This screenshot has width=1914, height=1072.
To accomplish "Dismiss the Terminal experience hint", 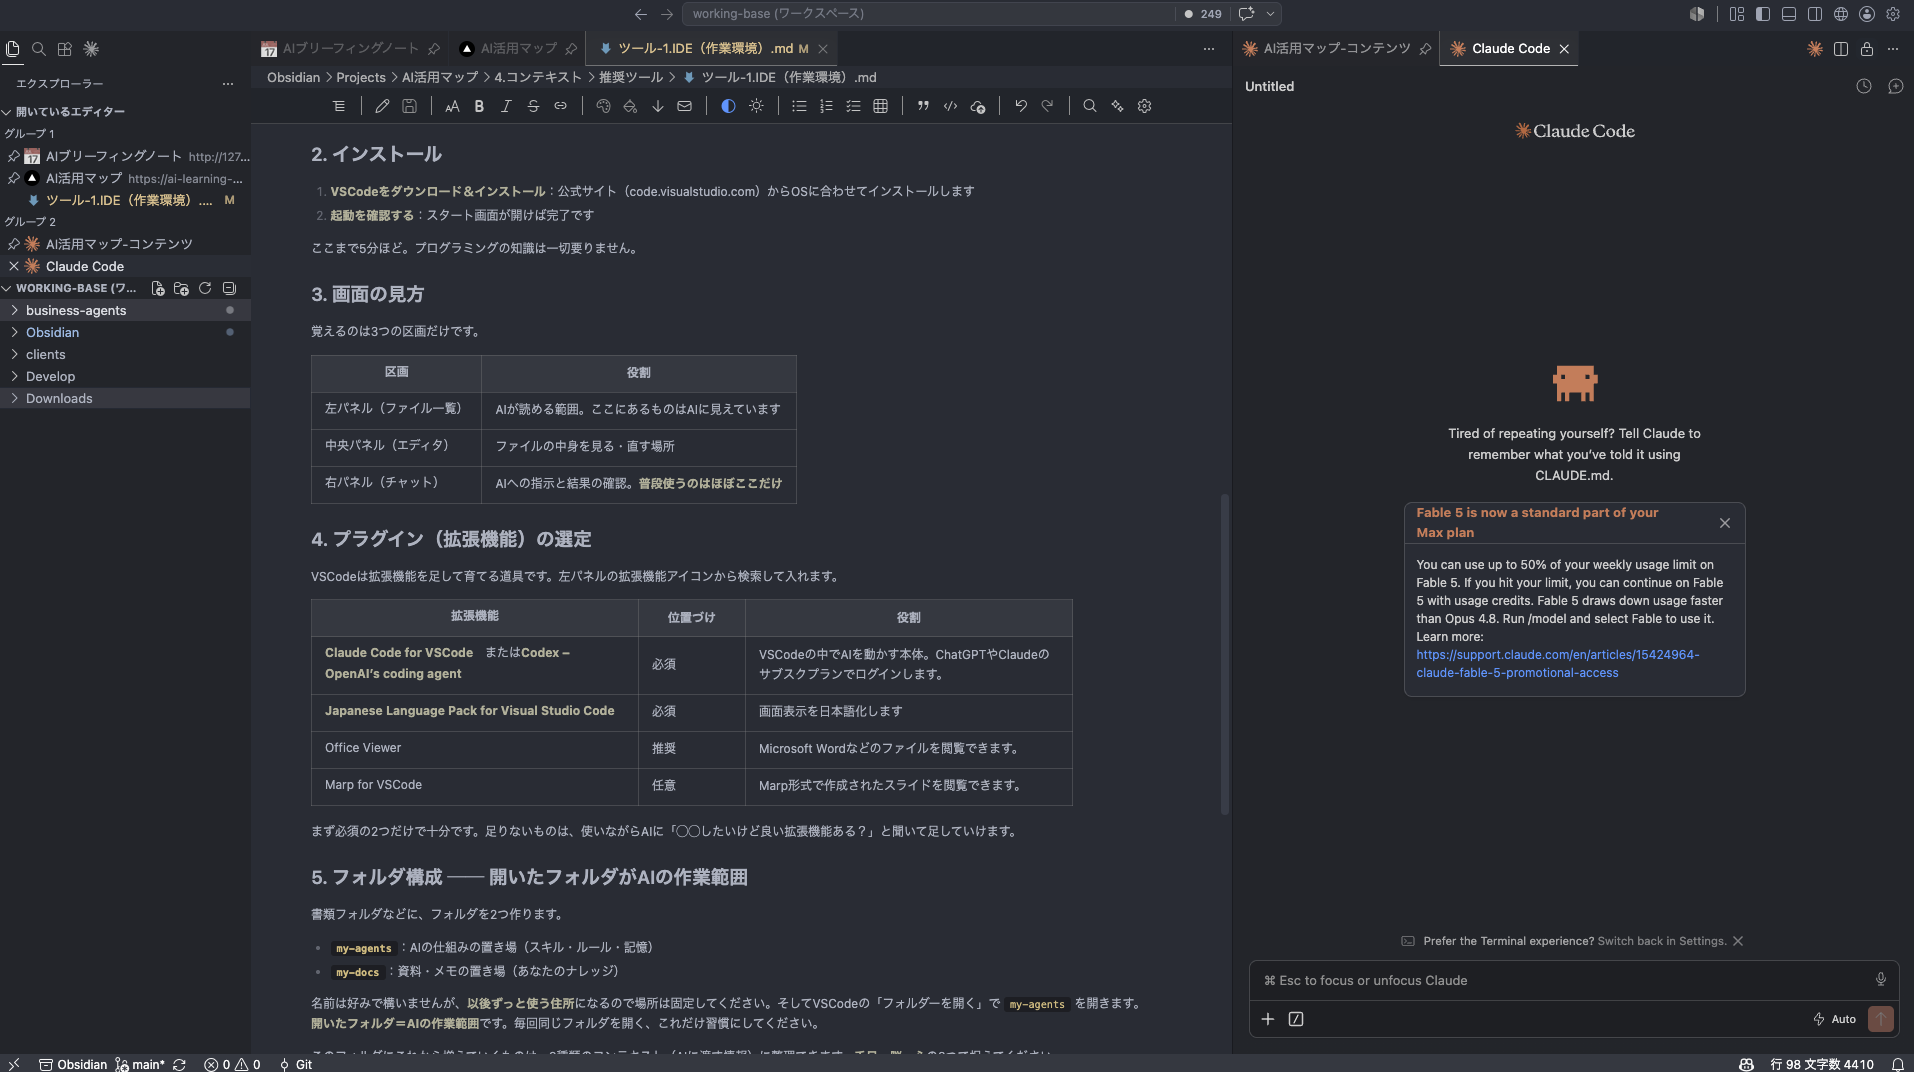I will pos(1738,941).
